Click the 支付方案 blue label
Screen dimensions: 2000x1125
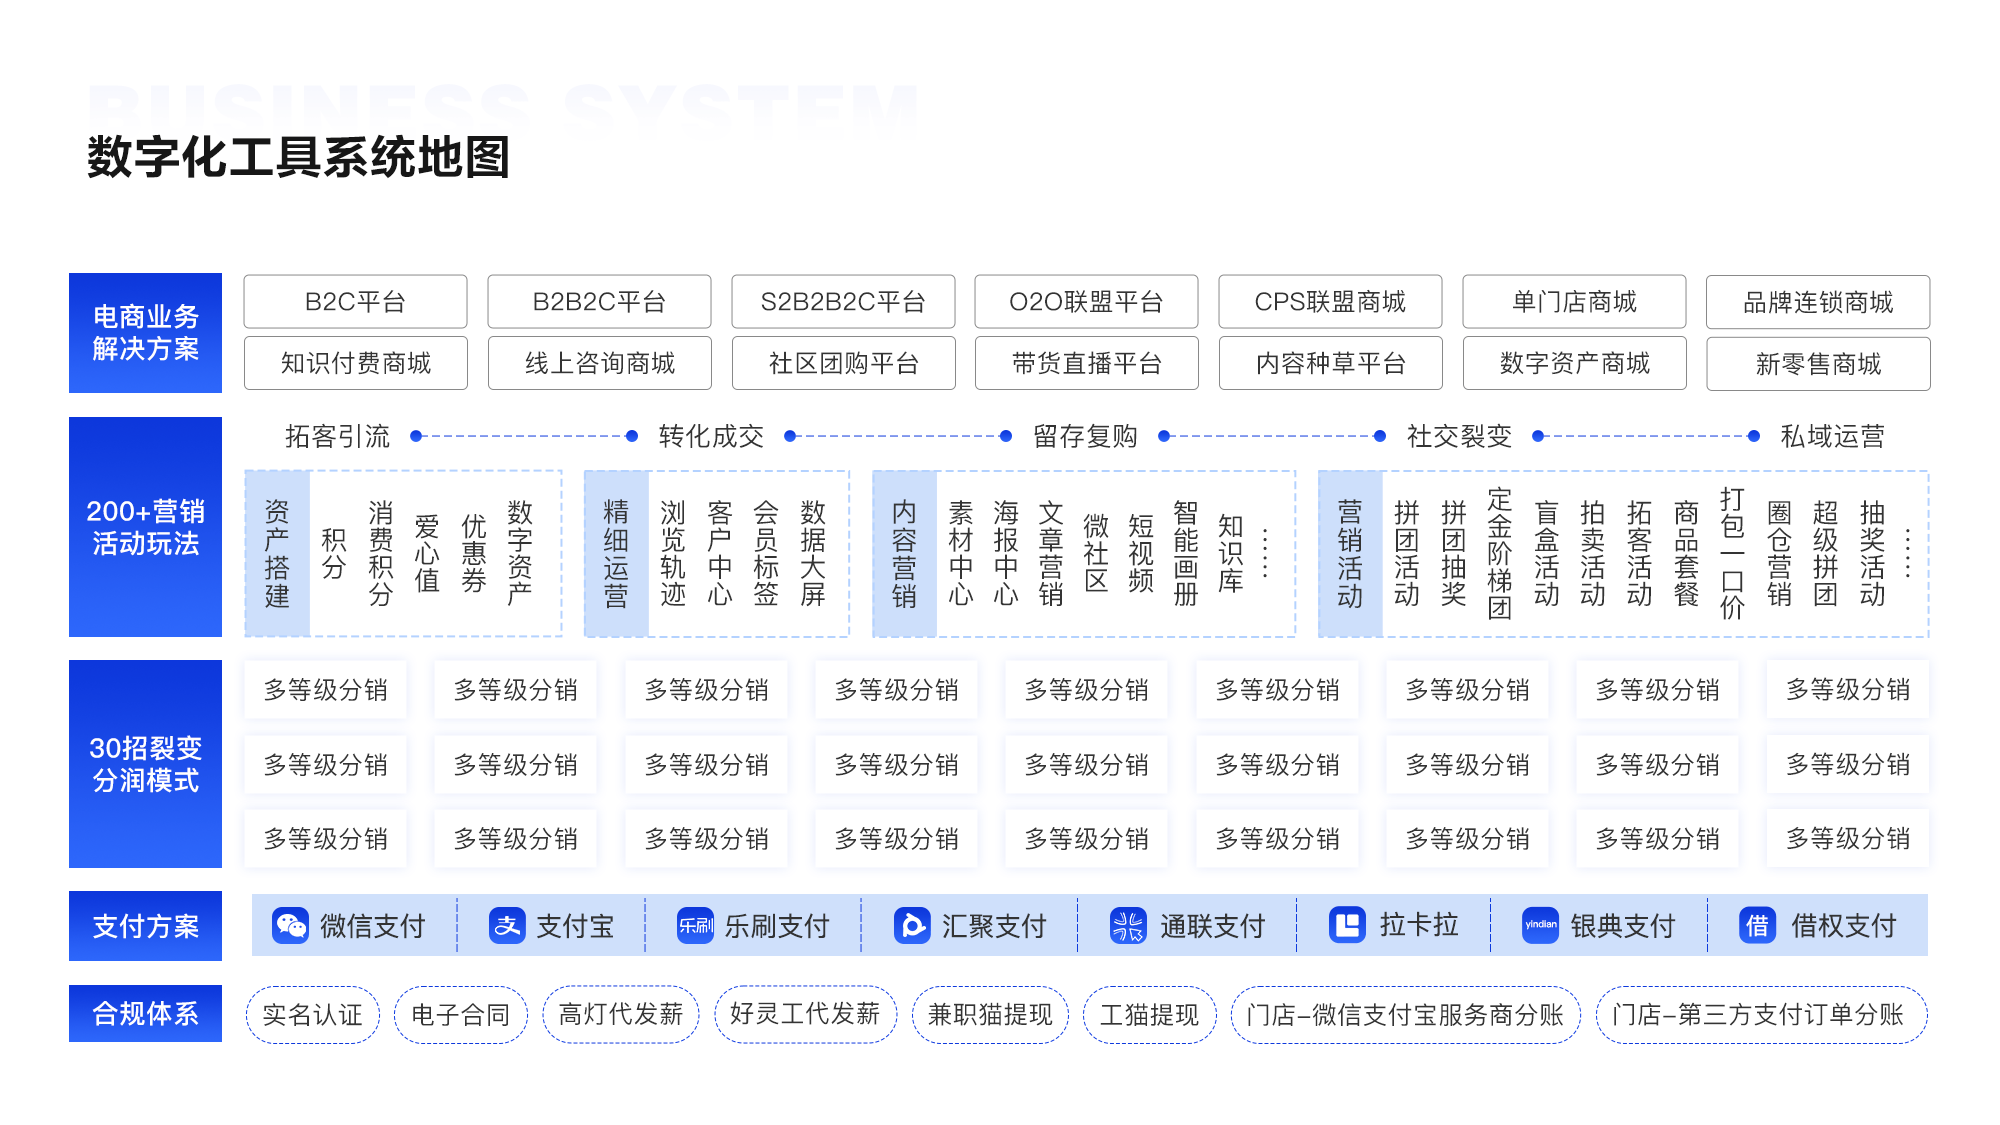(x=145, y=926)
